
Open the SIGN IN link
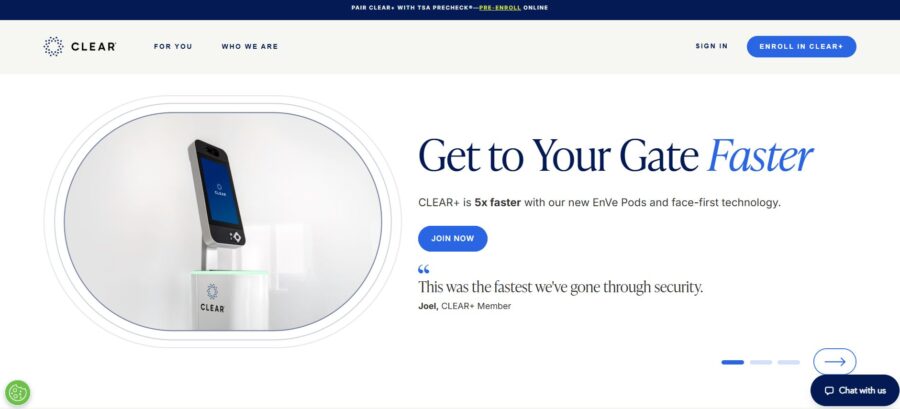pyautogui.click(x=712, y=46)
